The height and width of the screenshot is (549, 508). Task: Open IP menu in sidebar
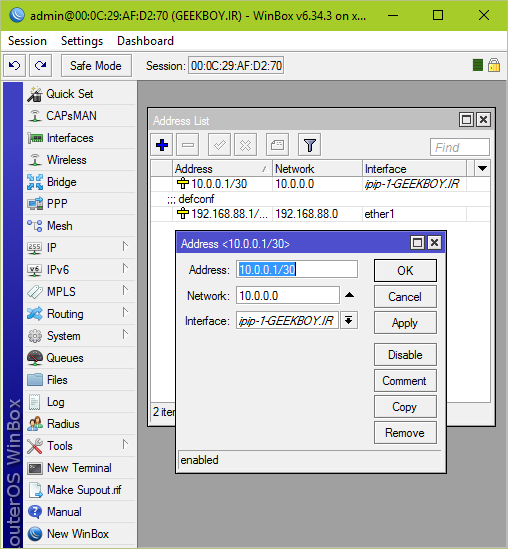[x=80, y=248]
